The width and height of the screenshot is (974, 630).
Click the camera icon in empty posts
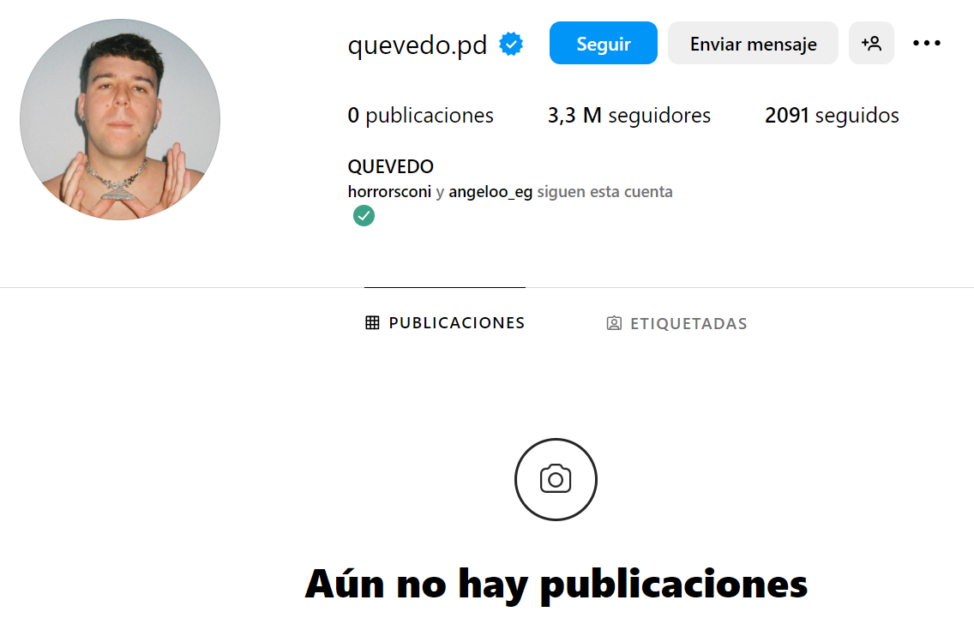(555, 479)
